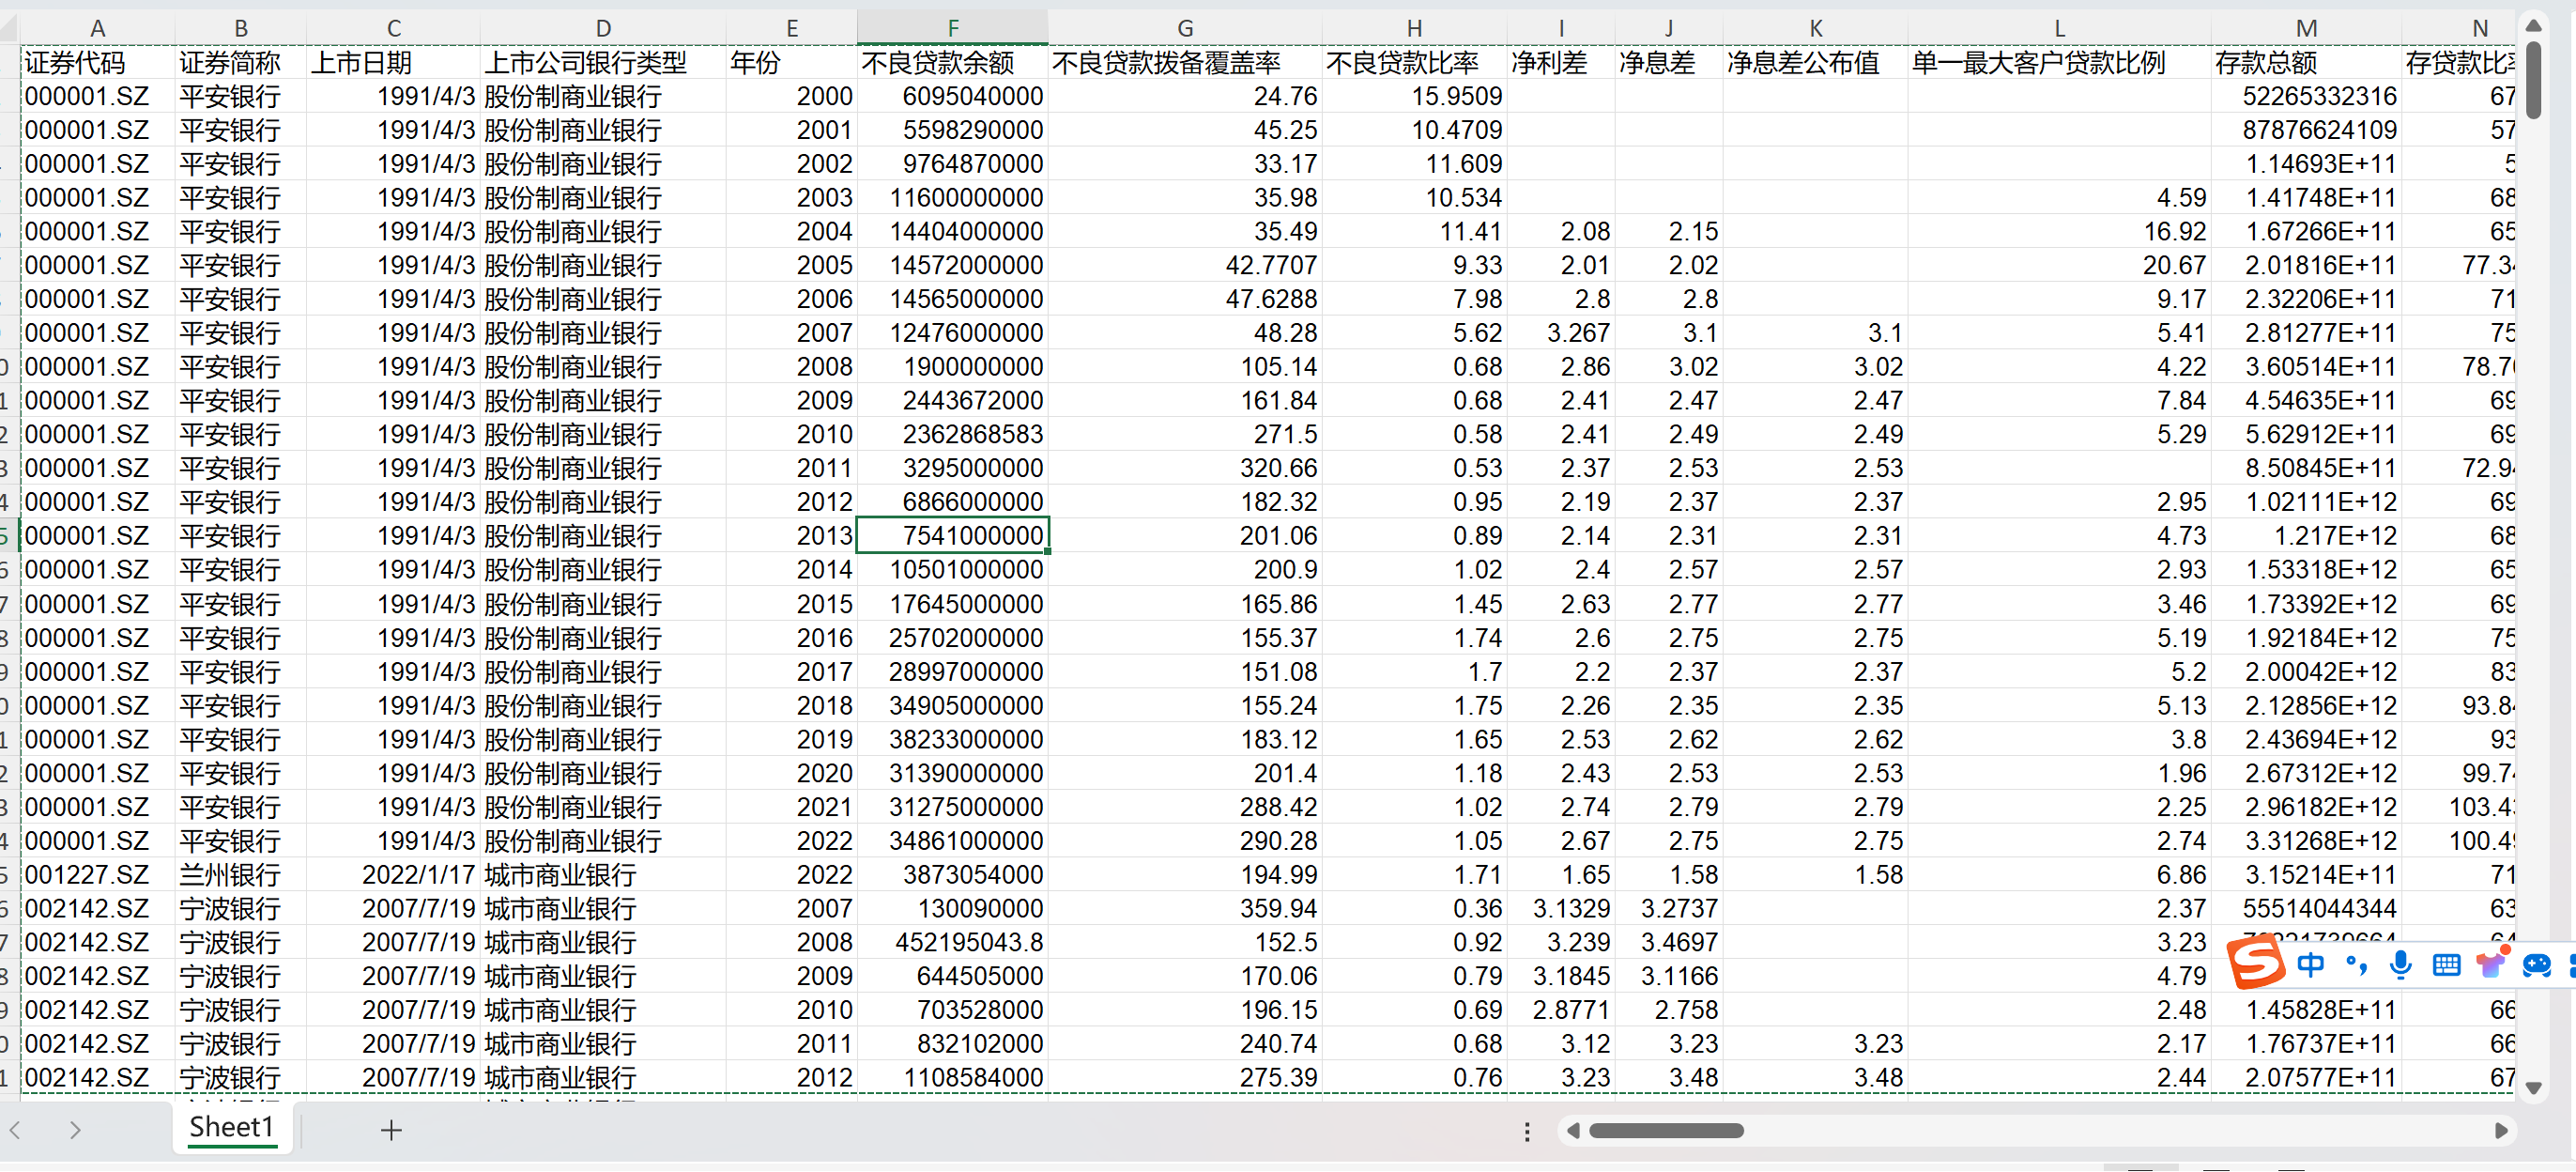Click vertical scrollbar down arrow
The image size is (2576, 1172).
coord(2533,1087)
